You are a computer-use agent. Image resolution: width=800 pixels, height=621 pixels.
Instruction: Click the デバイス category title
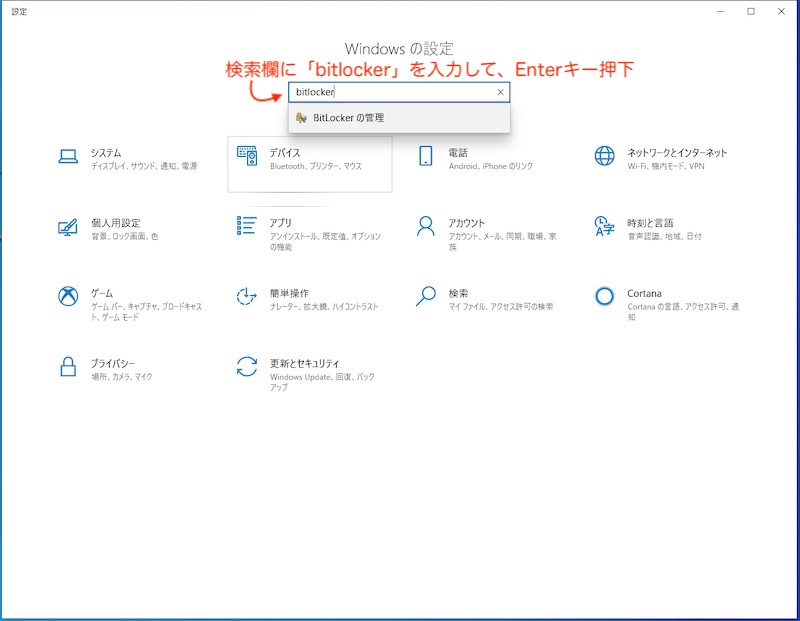pyautogui.click(x=285, y=153)
